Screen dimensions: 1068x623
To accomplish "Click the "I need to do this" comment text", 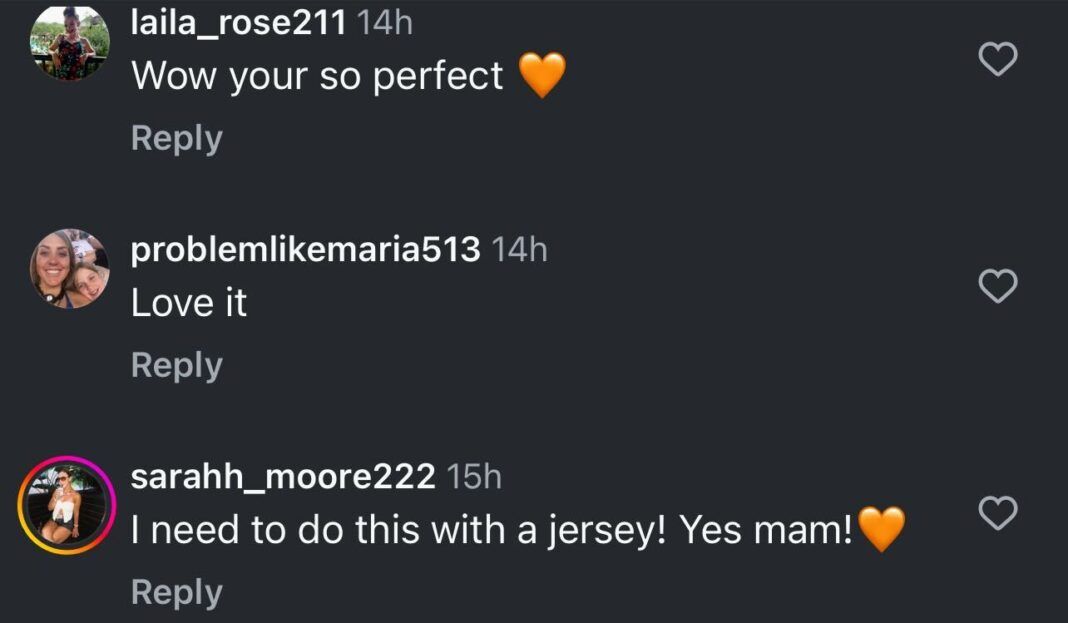I will click(492, 530).
